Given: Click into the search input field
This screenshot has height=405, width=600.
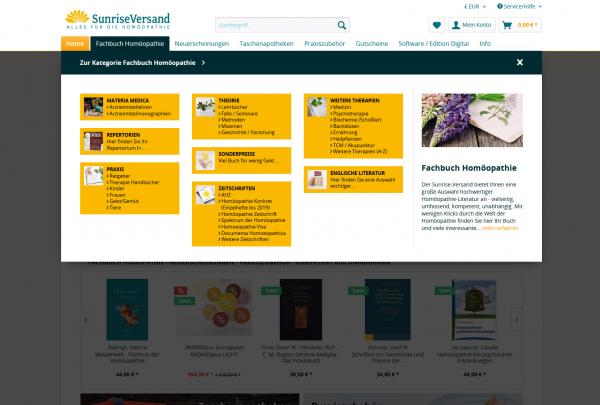Looking at the screenshot, I should click(272, 25).
